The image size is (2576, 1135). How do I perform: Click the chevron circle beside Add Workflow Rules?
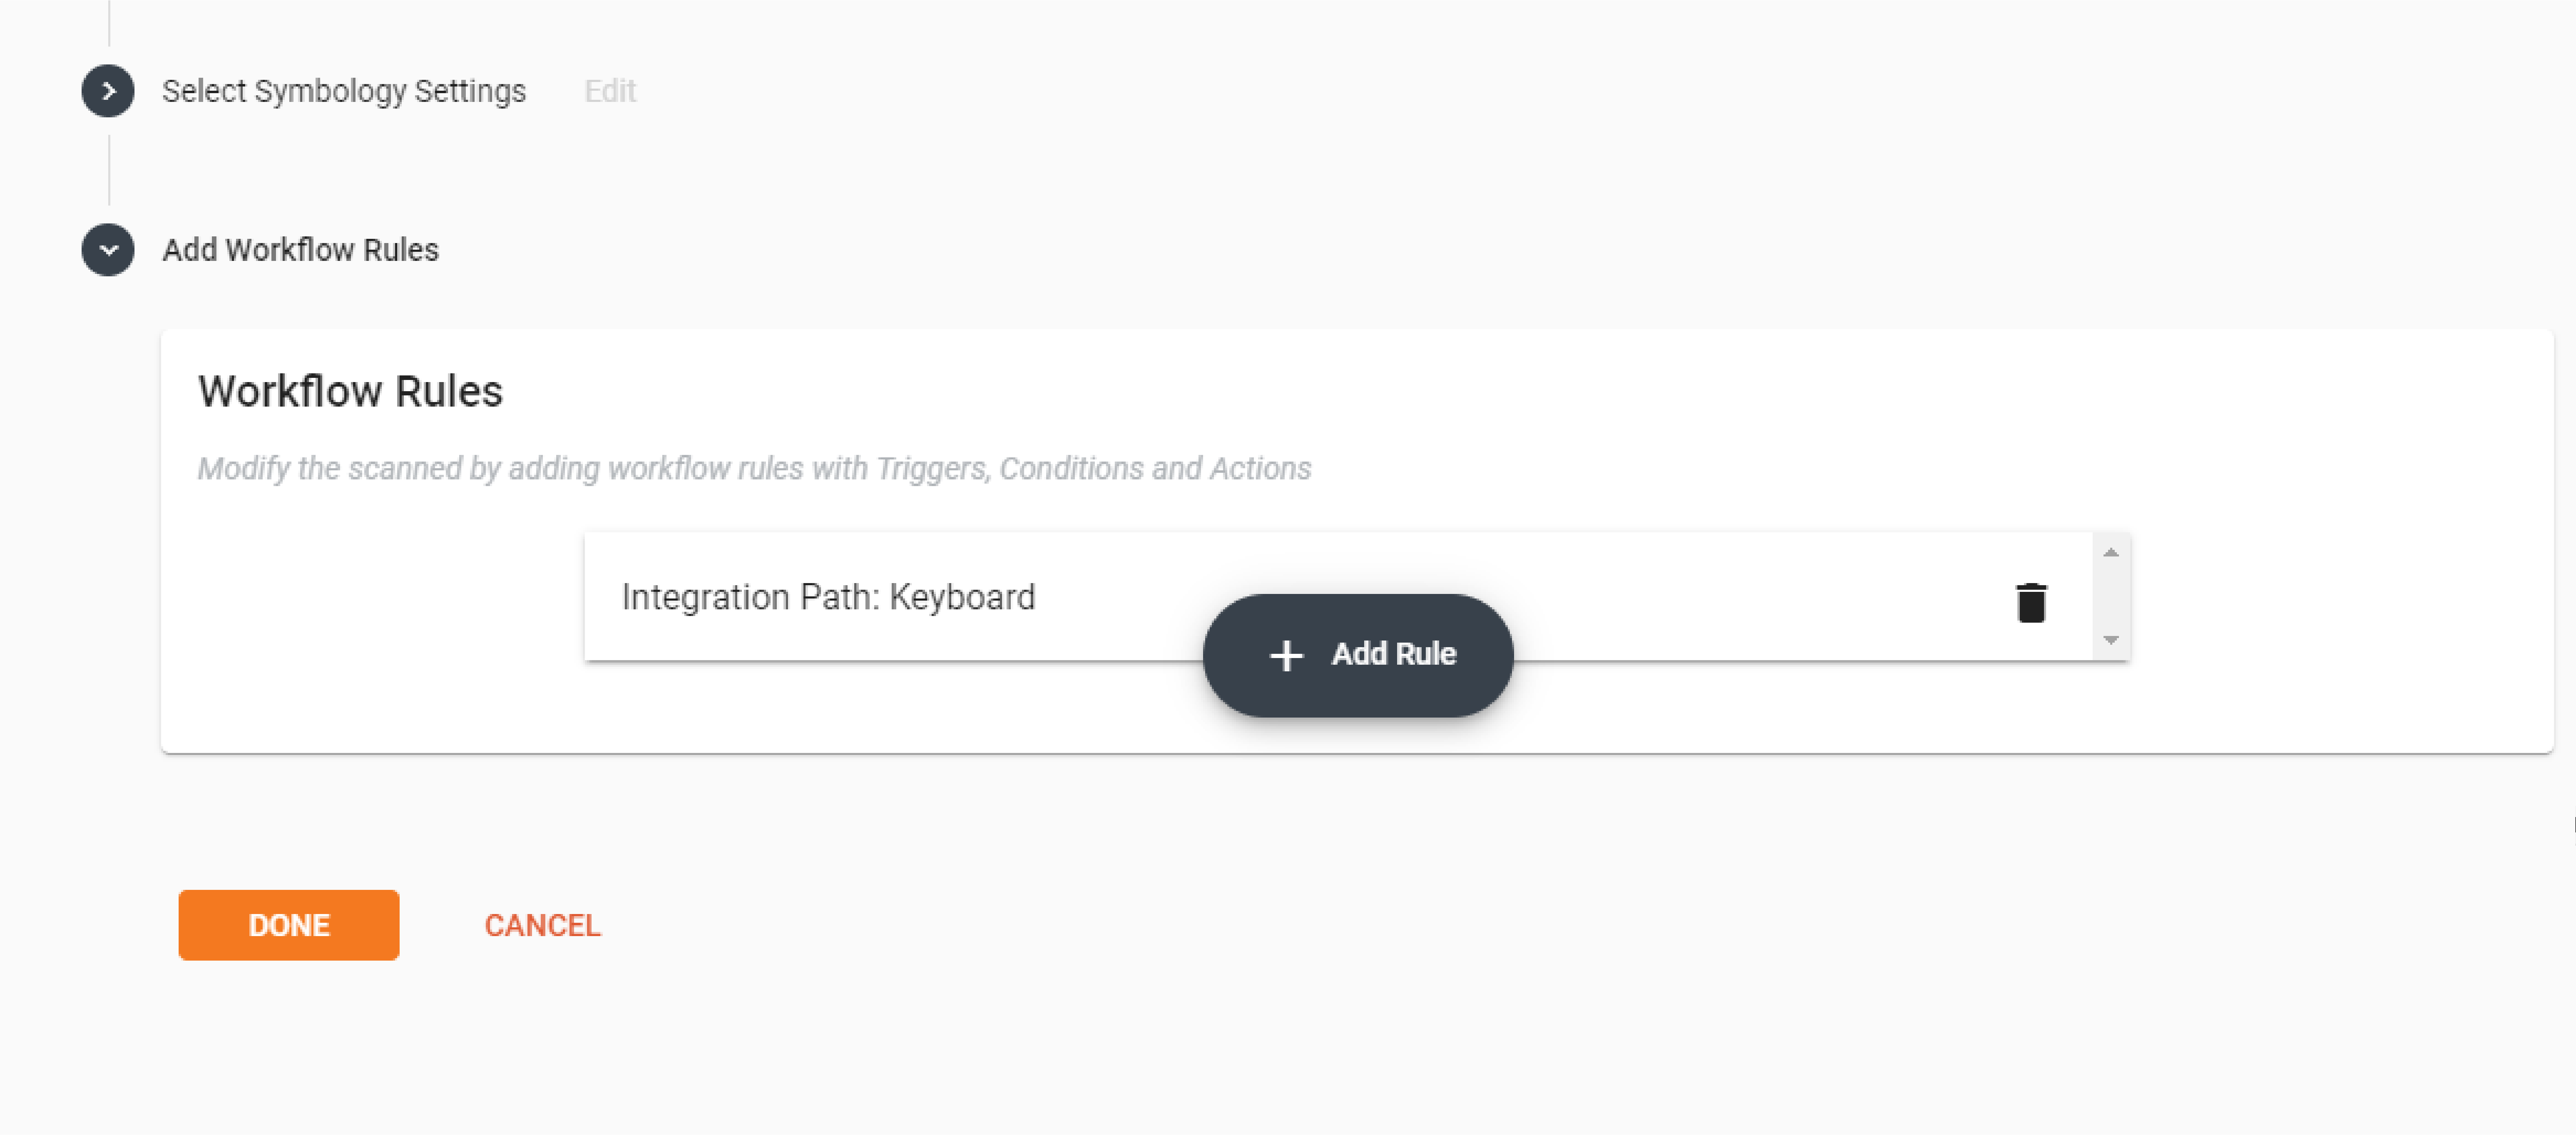[107, 250]
